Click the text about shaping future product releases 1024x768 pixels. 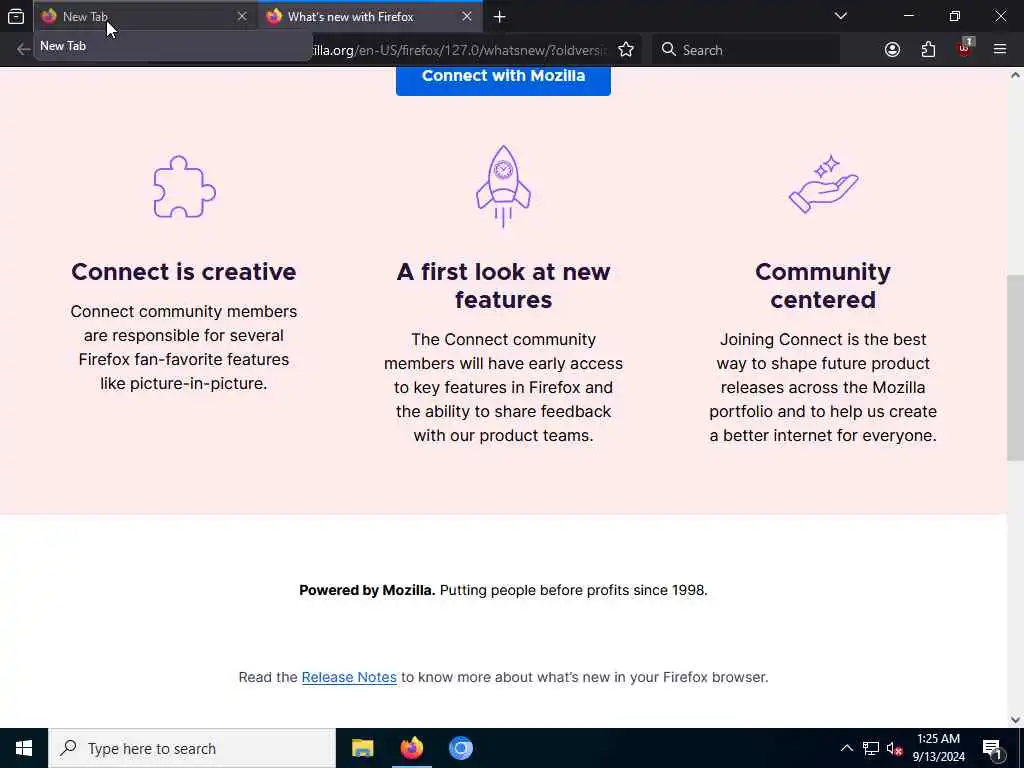(823, 387)
